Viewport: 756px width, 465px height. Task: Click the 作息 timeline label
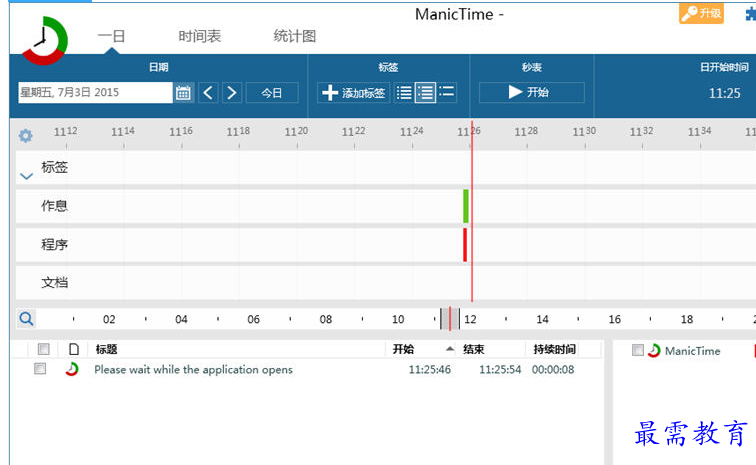click(x=54, y=206)
